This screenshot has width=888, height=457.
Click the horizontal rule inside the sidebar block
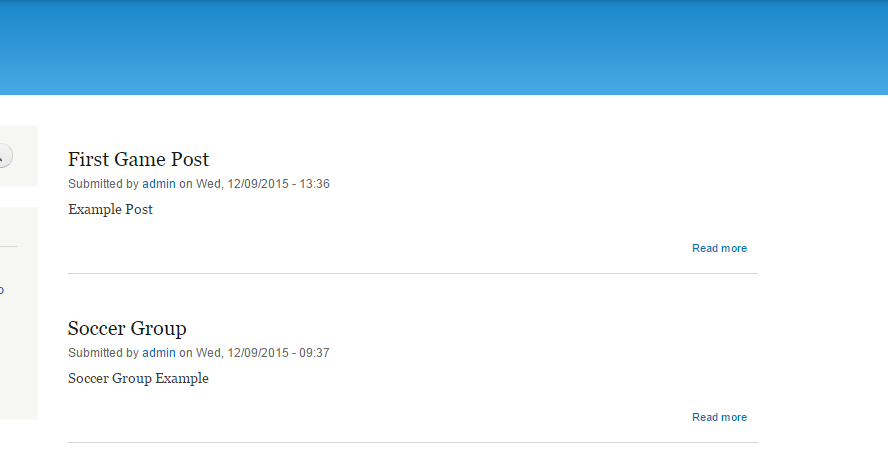click(8, 246)
